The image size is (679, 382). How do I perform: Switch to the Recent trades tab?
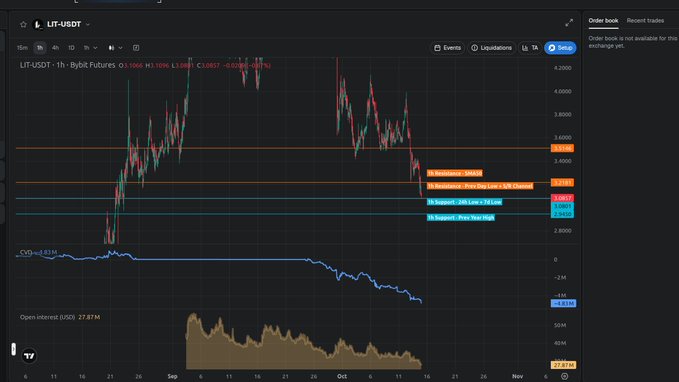point(645,20)
